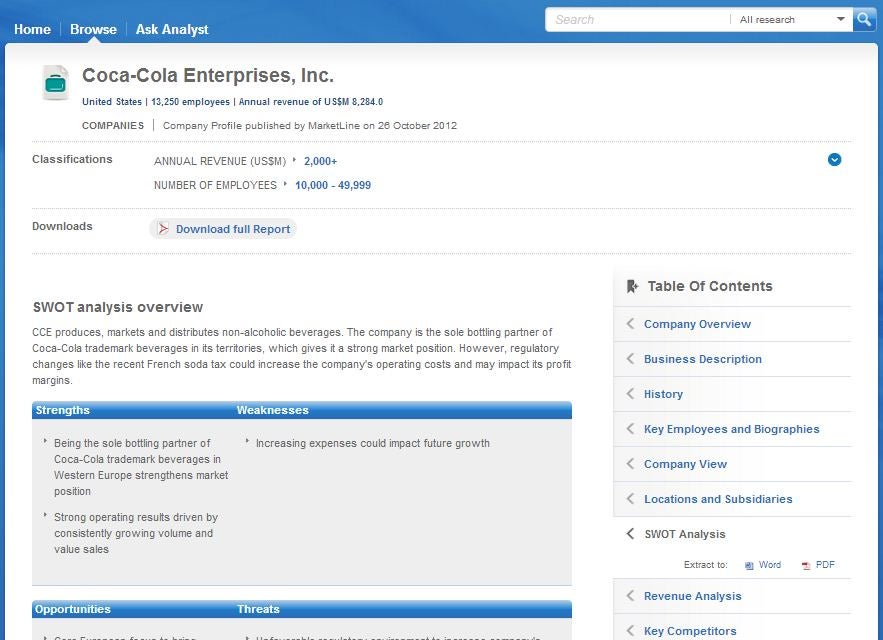Click Annual revenue of US$M 8,284.0
Viewport: 883px width, 640px height.
click(311, 102)
